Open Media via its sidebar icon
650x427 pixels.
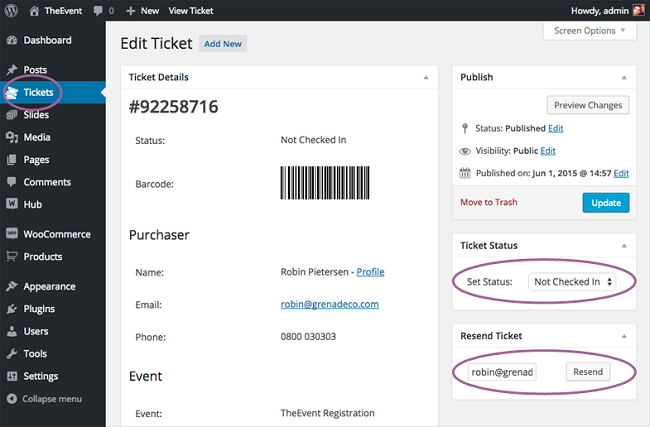tap(12, 137)
